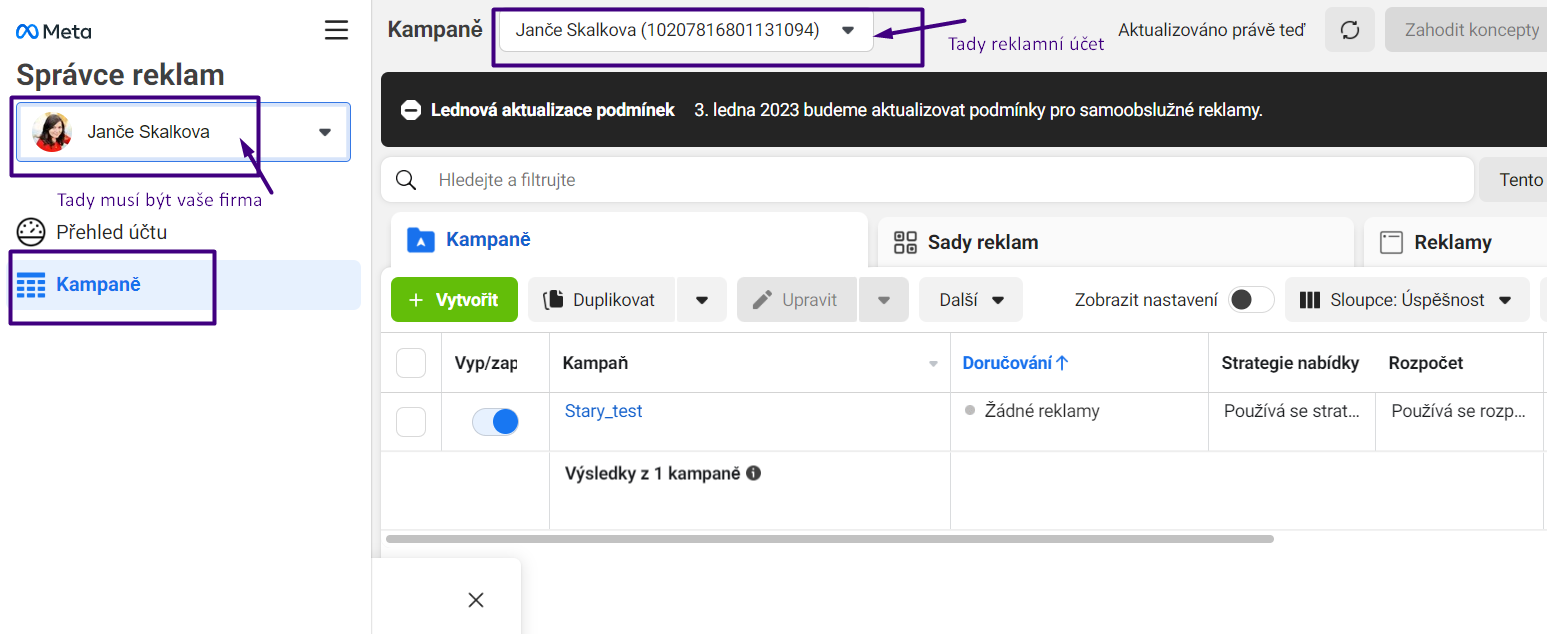This screenshot has height=634, width=1547.
Task: Click the refresh icon button
Action: pyautogui.click(x=1350, y=30)
